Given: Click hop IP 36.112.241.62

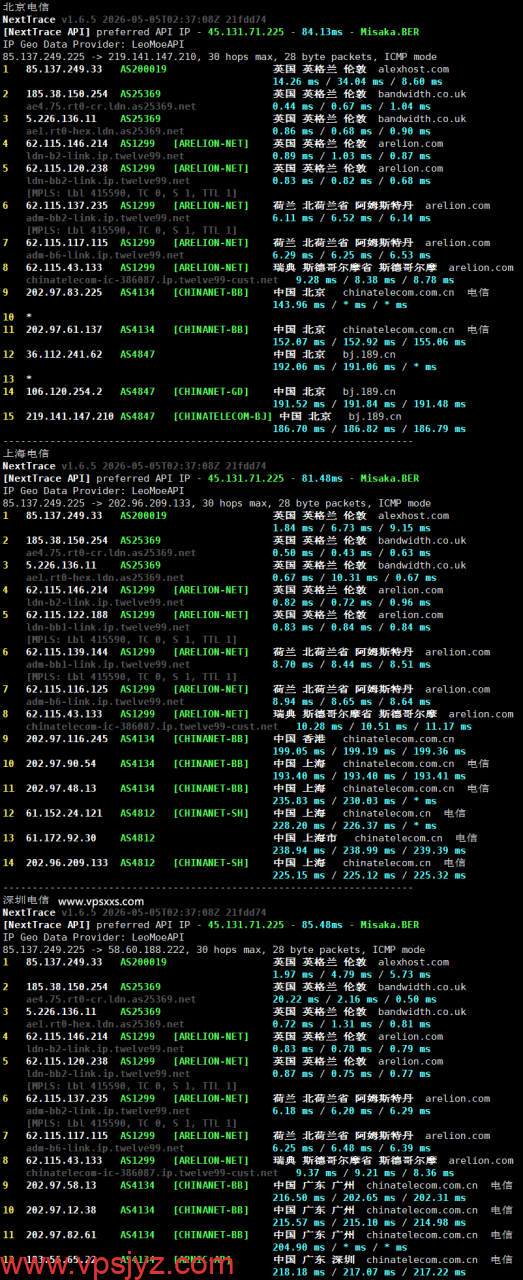Looking at the screenshot, I should pos(64,354).
